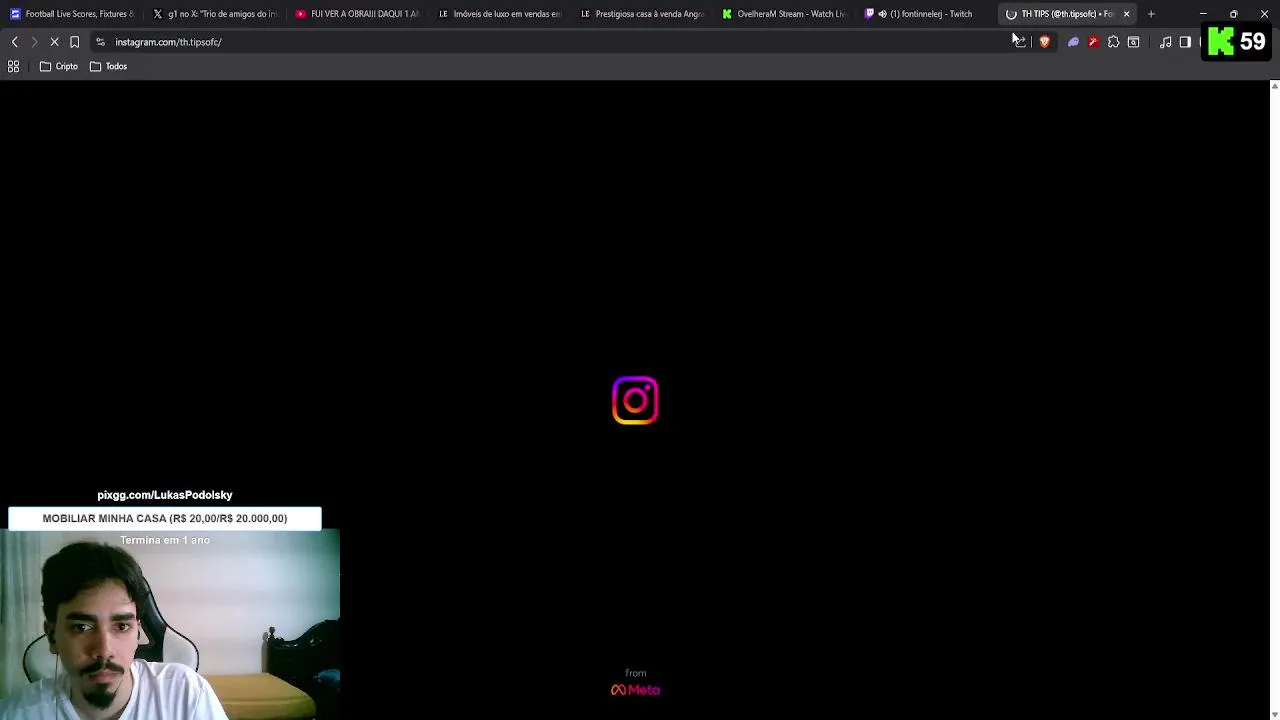Toggle the browser sidebar panel

tap(1185, 42)
